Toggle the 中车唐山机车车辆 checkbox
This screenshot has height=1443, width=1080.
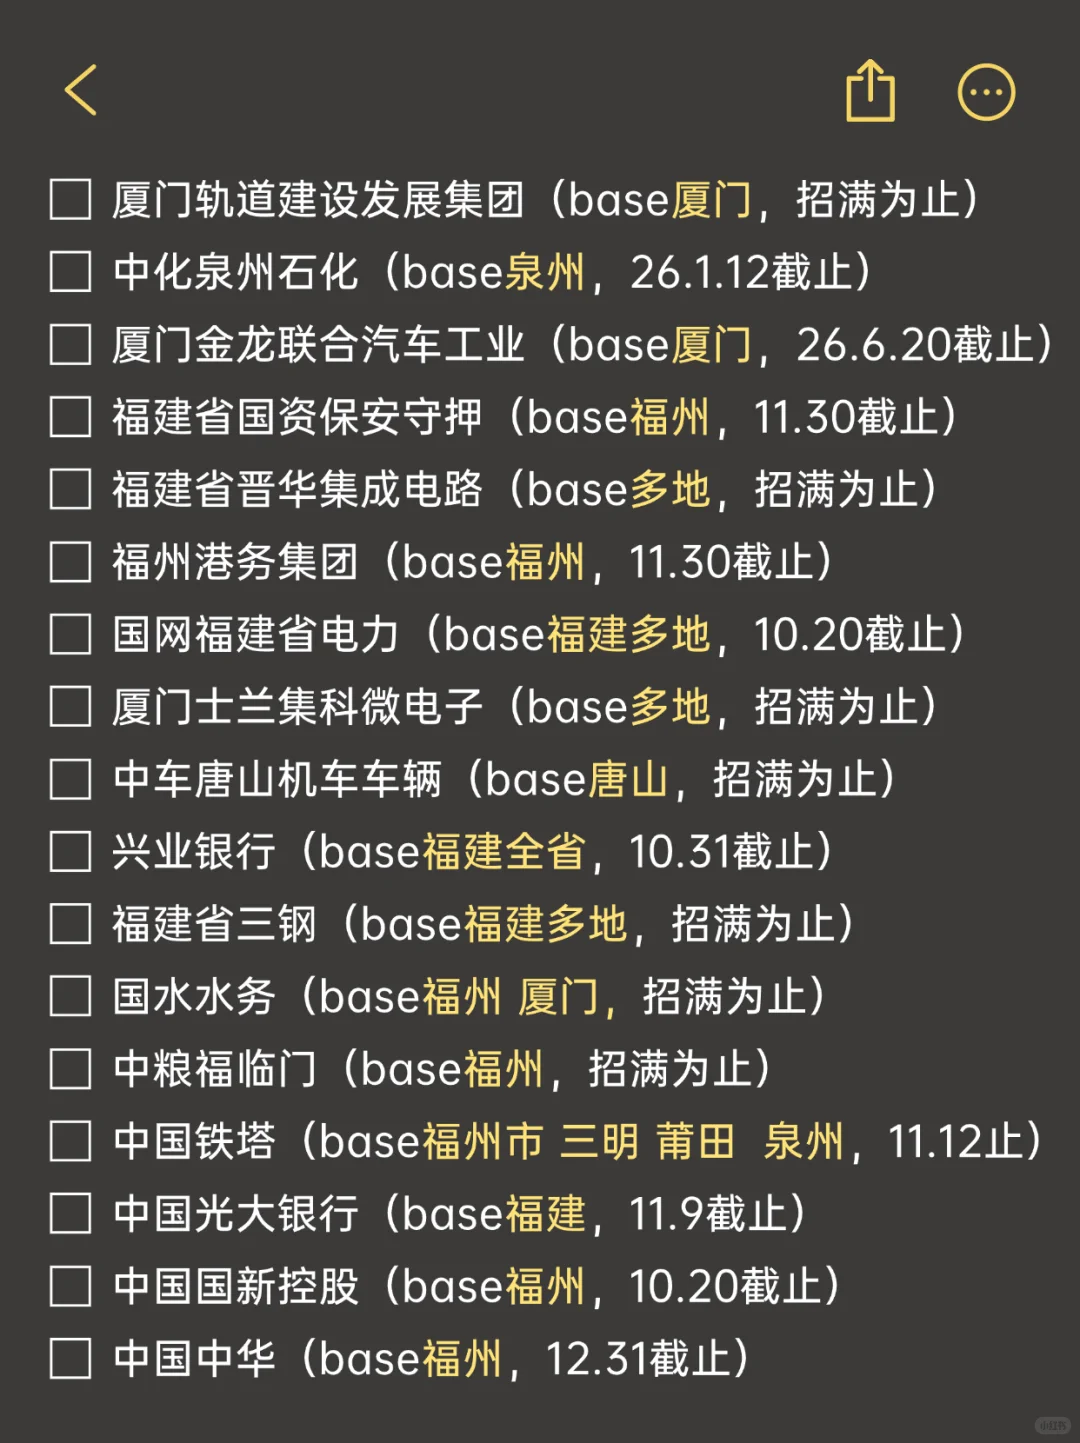(x=71, y=779)
